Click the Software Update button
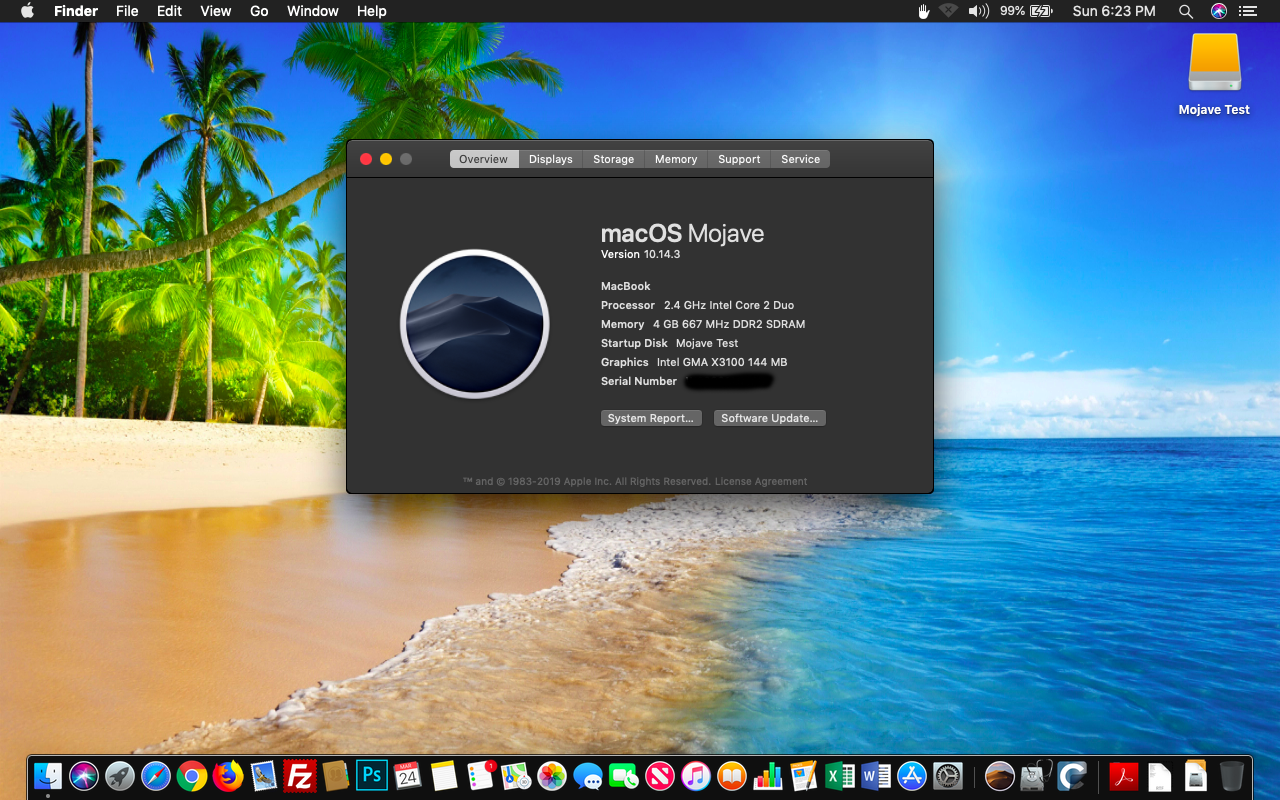1280x800 pixels. 770,418
